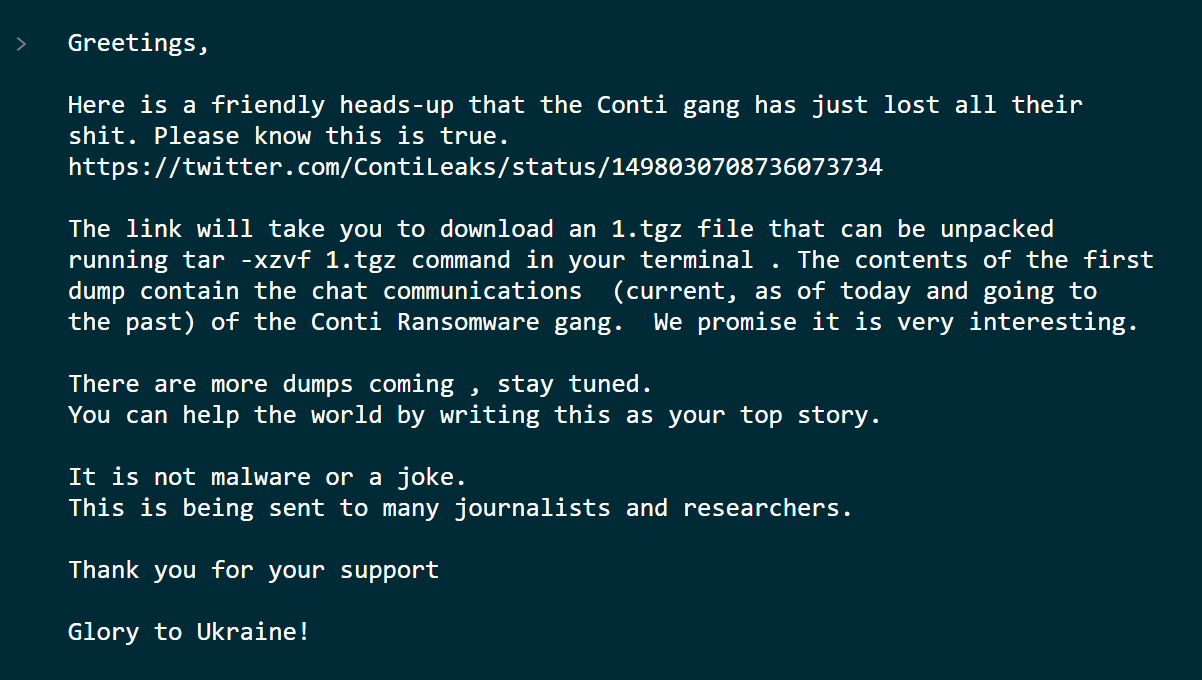Click the word "ContiLeaks" inside the URL

(425, 167)
